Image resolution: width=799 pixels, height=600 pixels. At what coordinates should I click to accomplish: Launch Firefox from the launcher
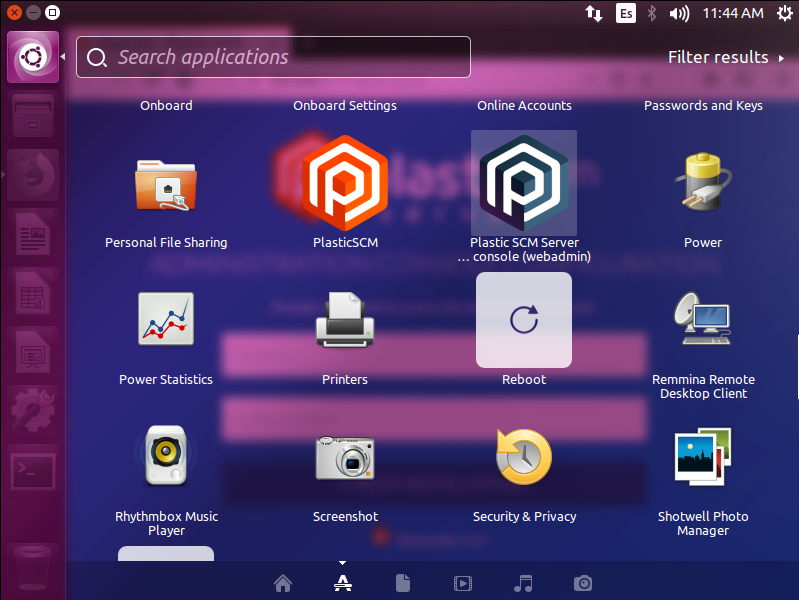point(33,175)
